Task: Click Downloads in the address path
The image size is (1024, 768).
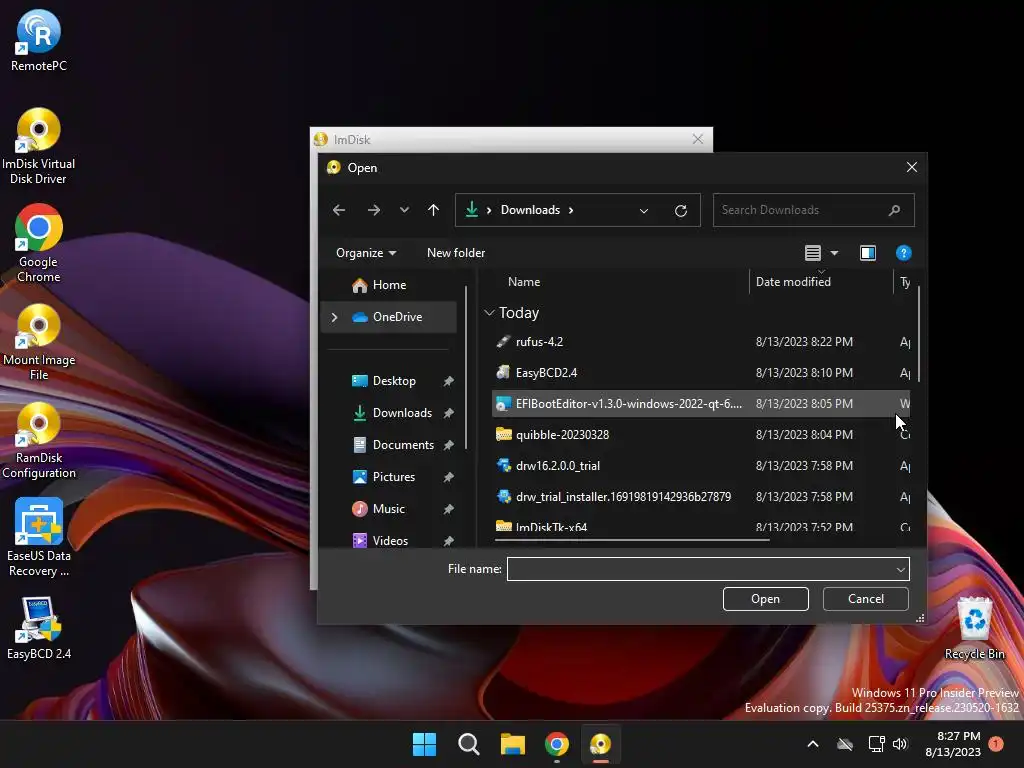Action: point(530,210)
